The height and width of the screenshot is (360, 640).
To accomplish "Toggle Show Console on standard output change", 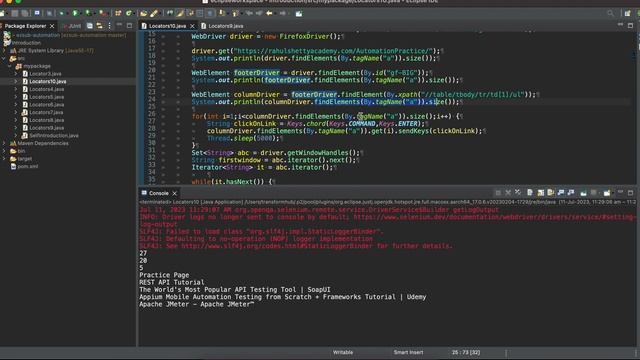I will coord(561,193).
